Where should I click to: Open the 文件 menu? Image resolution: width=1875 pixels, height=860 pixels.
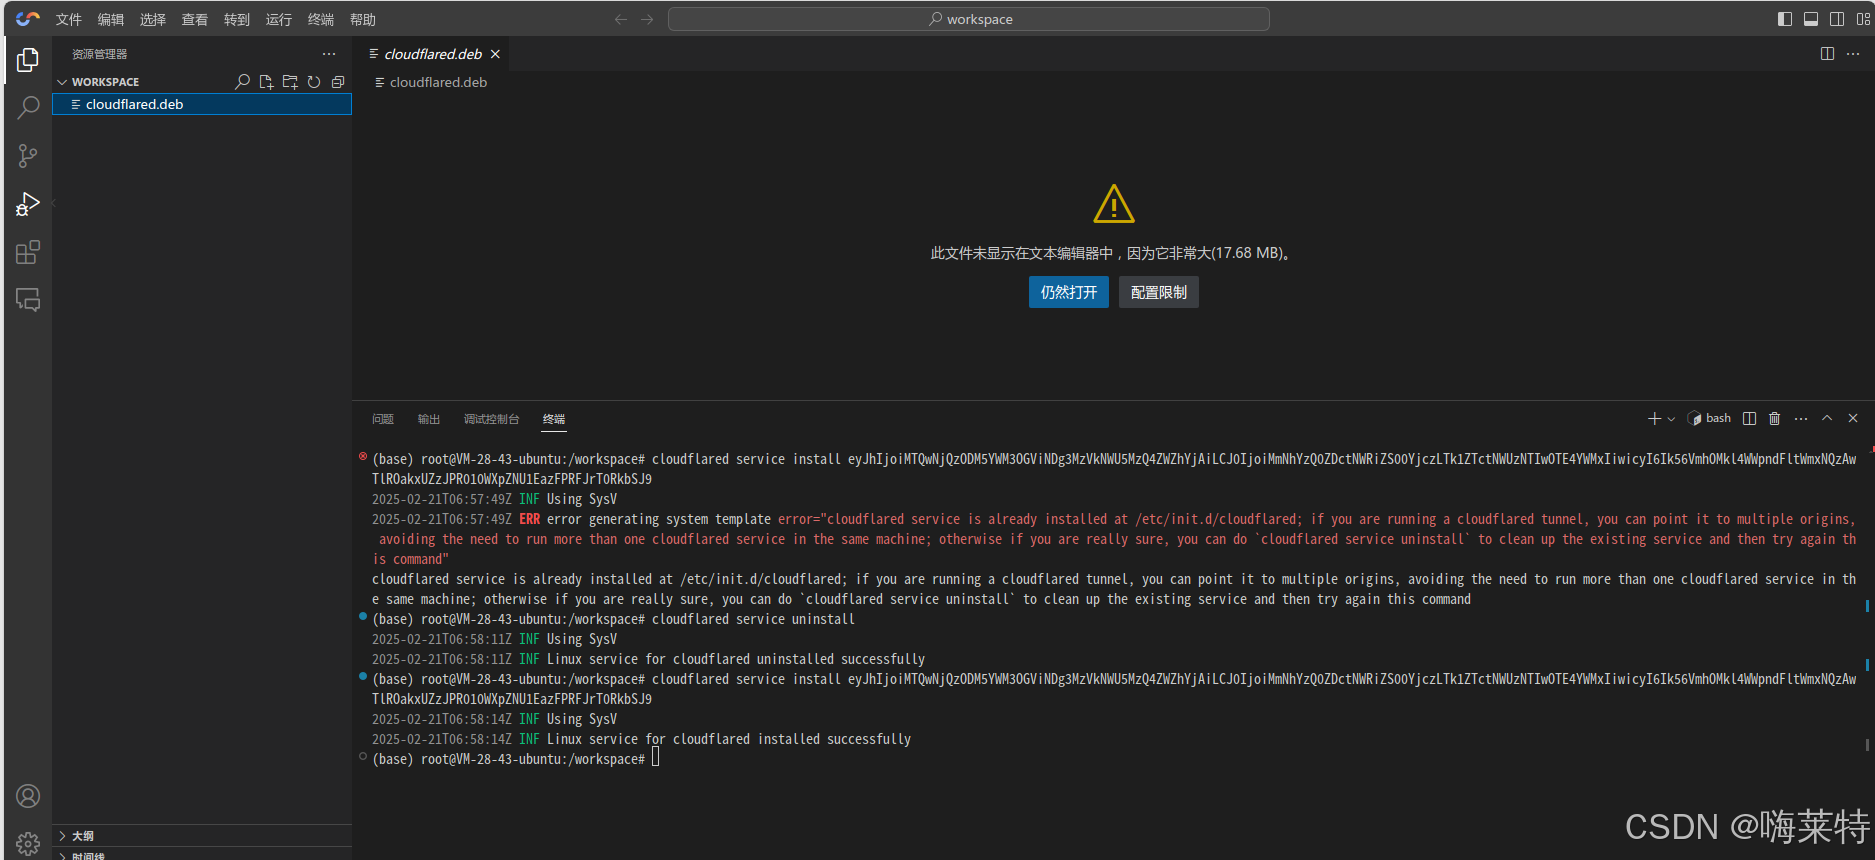coord(69,19)
